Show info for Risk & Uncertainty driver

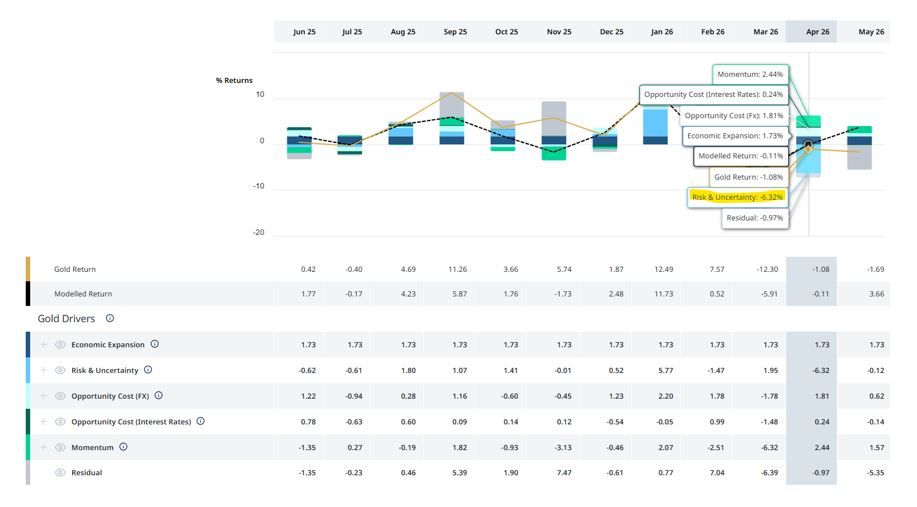tap(148, 370)
